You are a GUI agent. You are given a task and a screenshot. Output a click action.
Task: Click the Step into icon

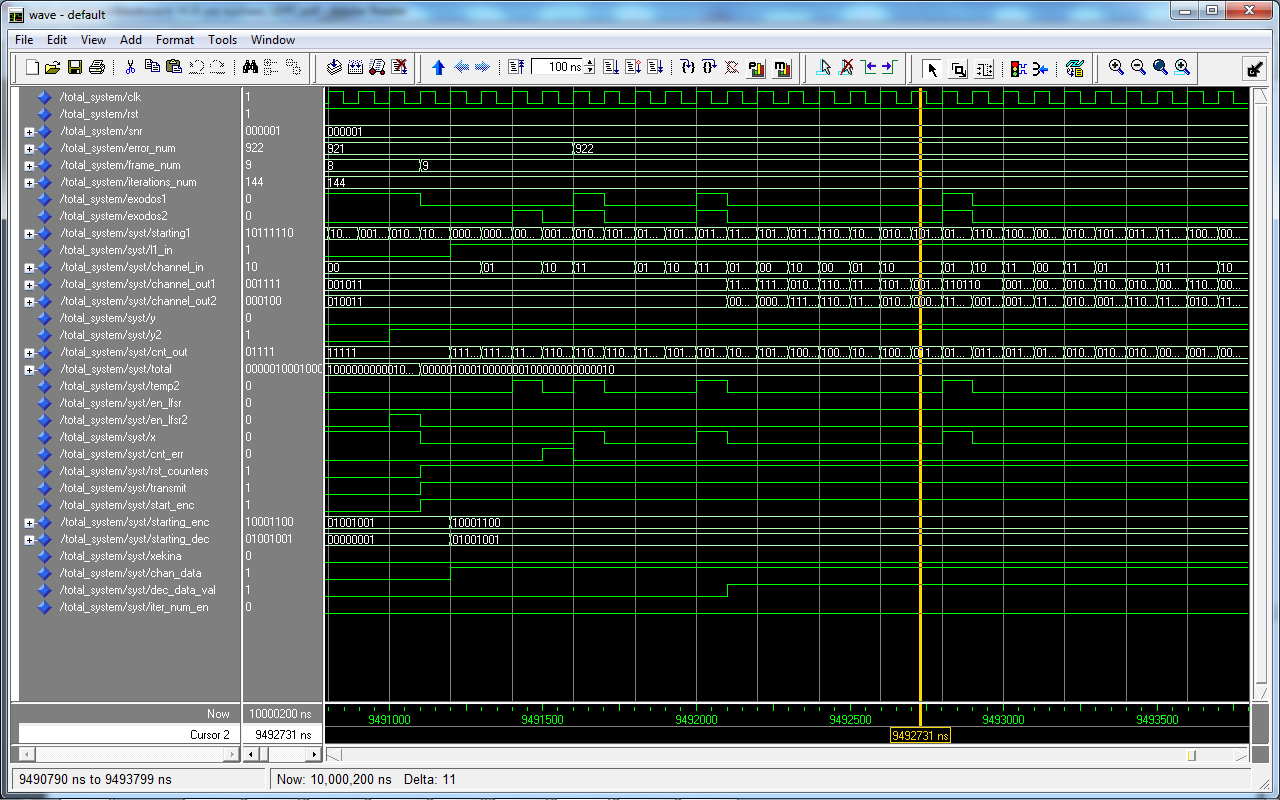(688, 68)
